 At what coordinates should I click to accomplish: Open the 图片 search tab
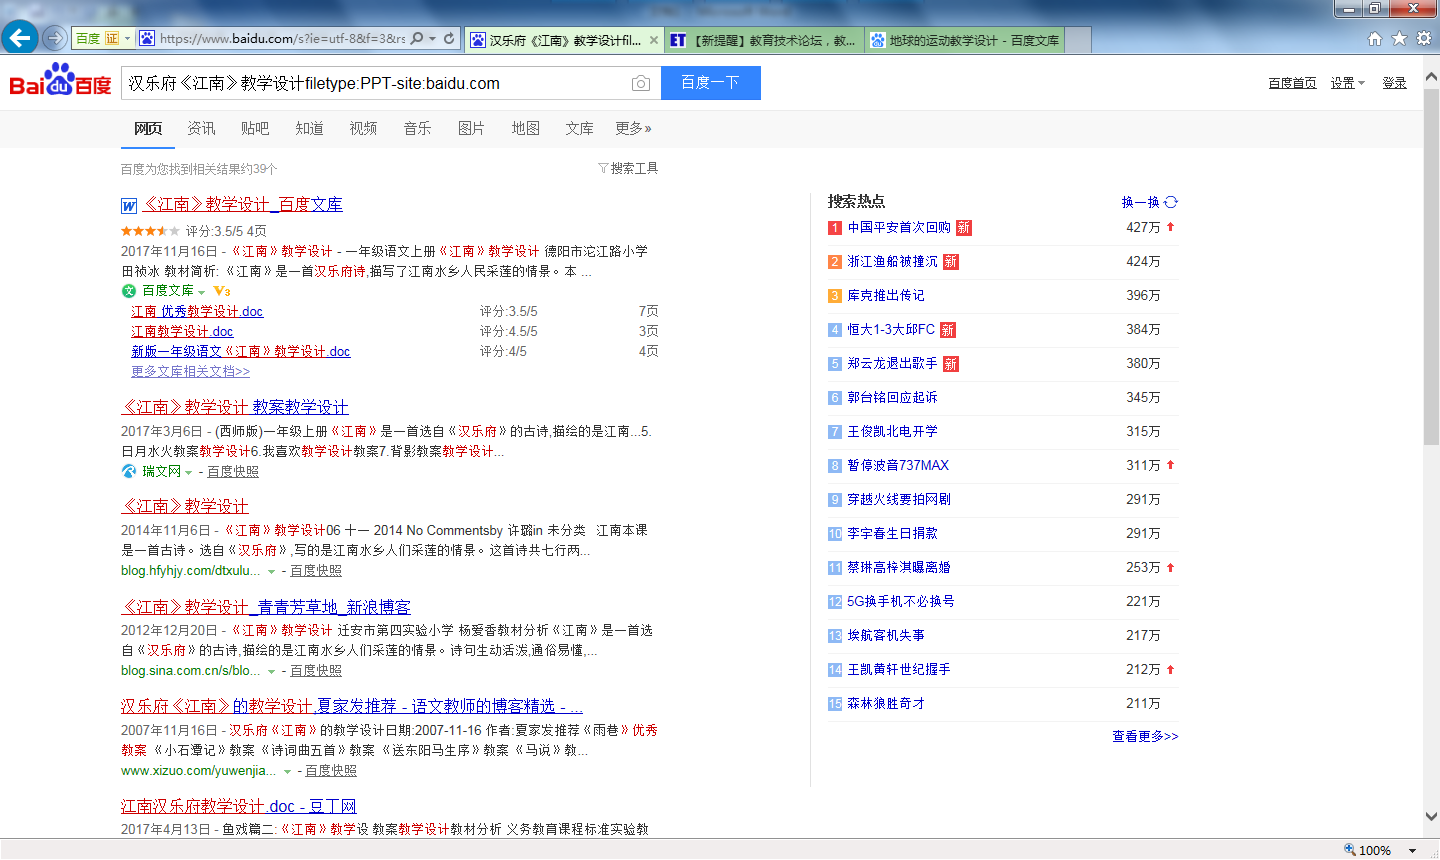tap(471, 128)
